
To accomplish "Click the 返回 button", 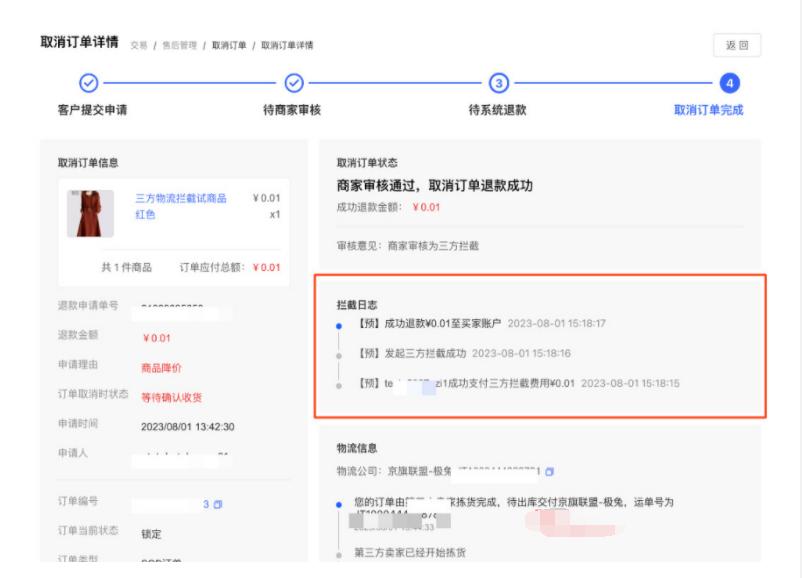I will point(736,45).
